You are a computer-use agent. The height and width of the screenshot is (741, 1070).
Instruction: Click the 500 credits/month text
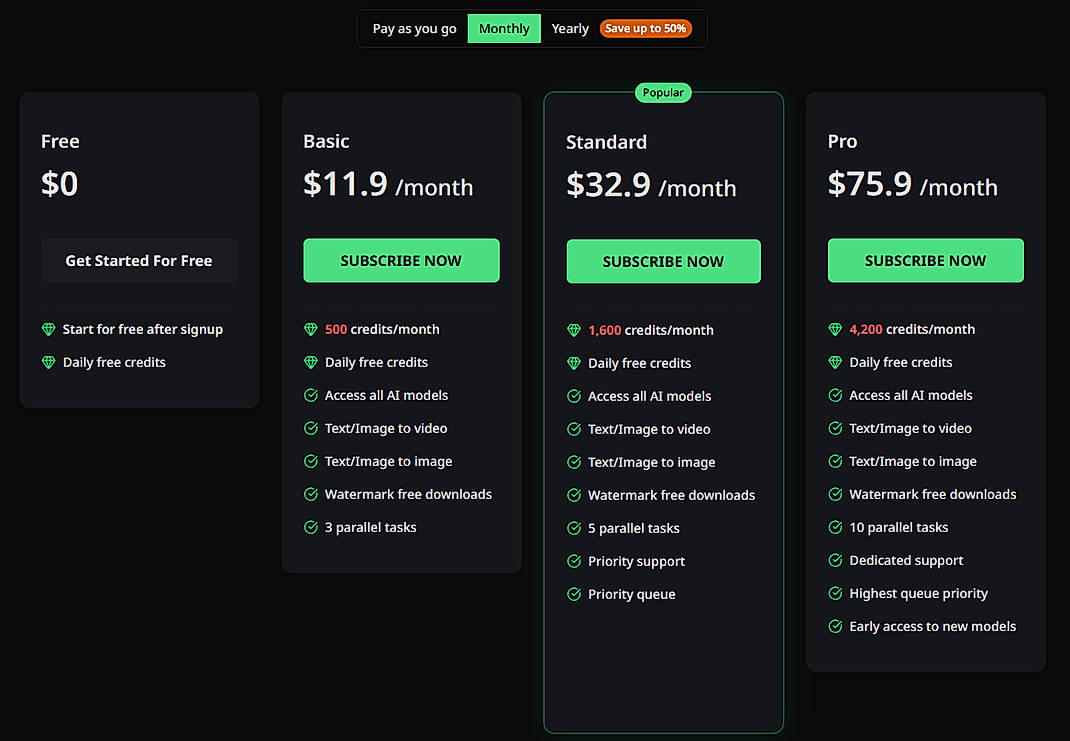pyautogui.click(x=382, y=330)
